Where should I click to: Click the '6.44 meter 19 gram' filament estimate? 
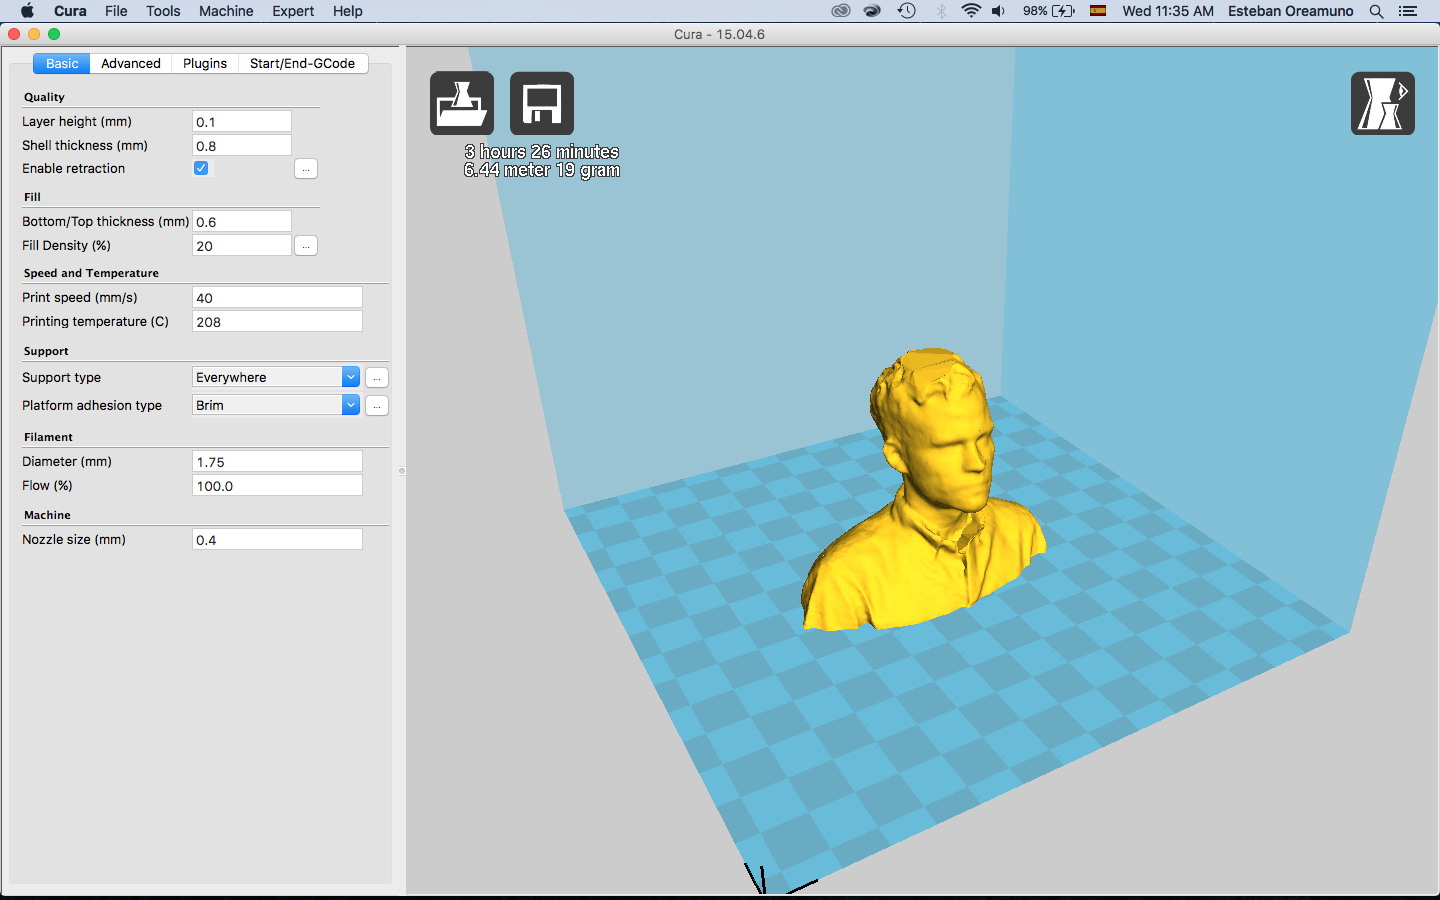pyautogui.click(x=542, y=170)
